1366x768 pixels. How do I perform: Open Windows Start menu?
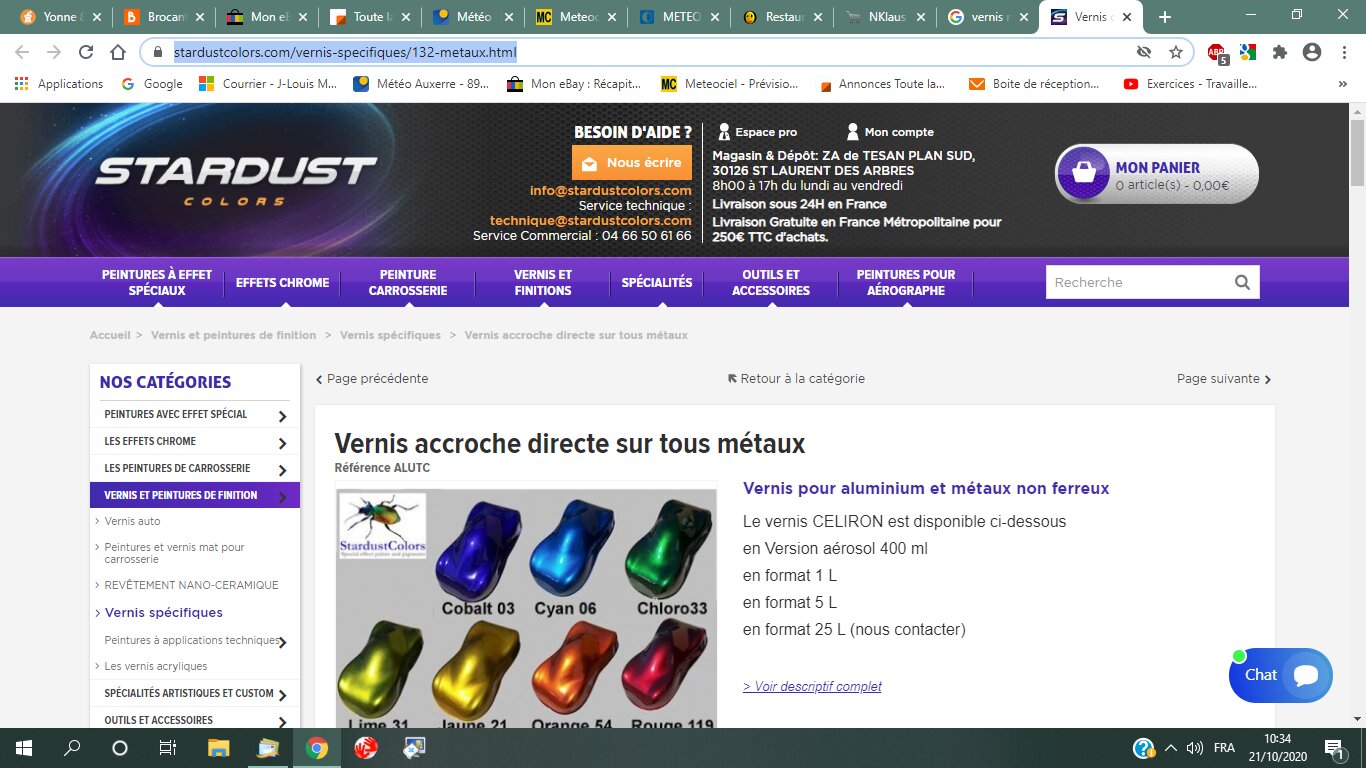coord(23,747)
